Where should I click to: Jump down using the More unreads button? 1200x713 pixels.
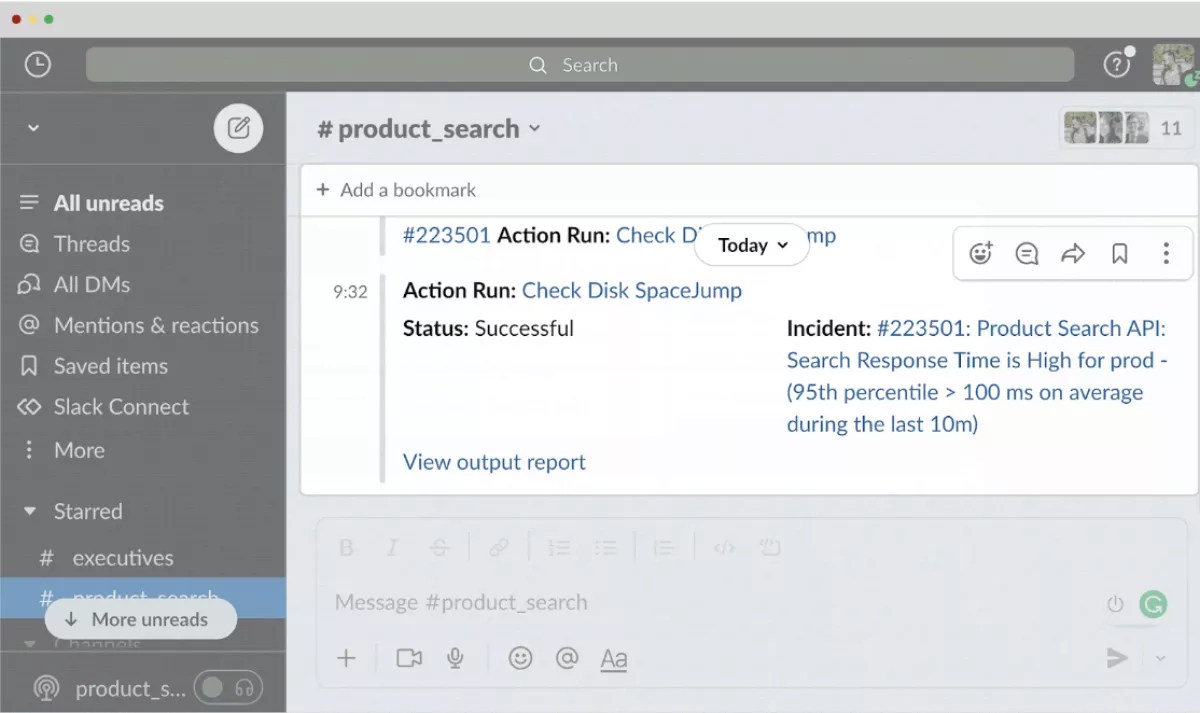point(140,619)
